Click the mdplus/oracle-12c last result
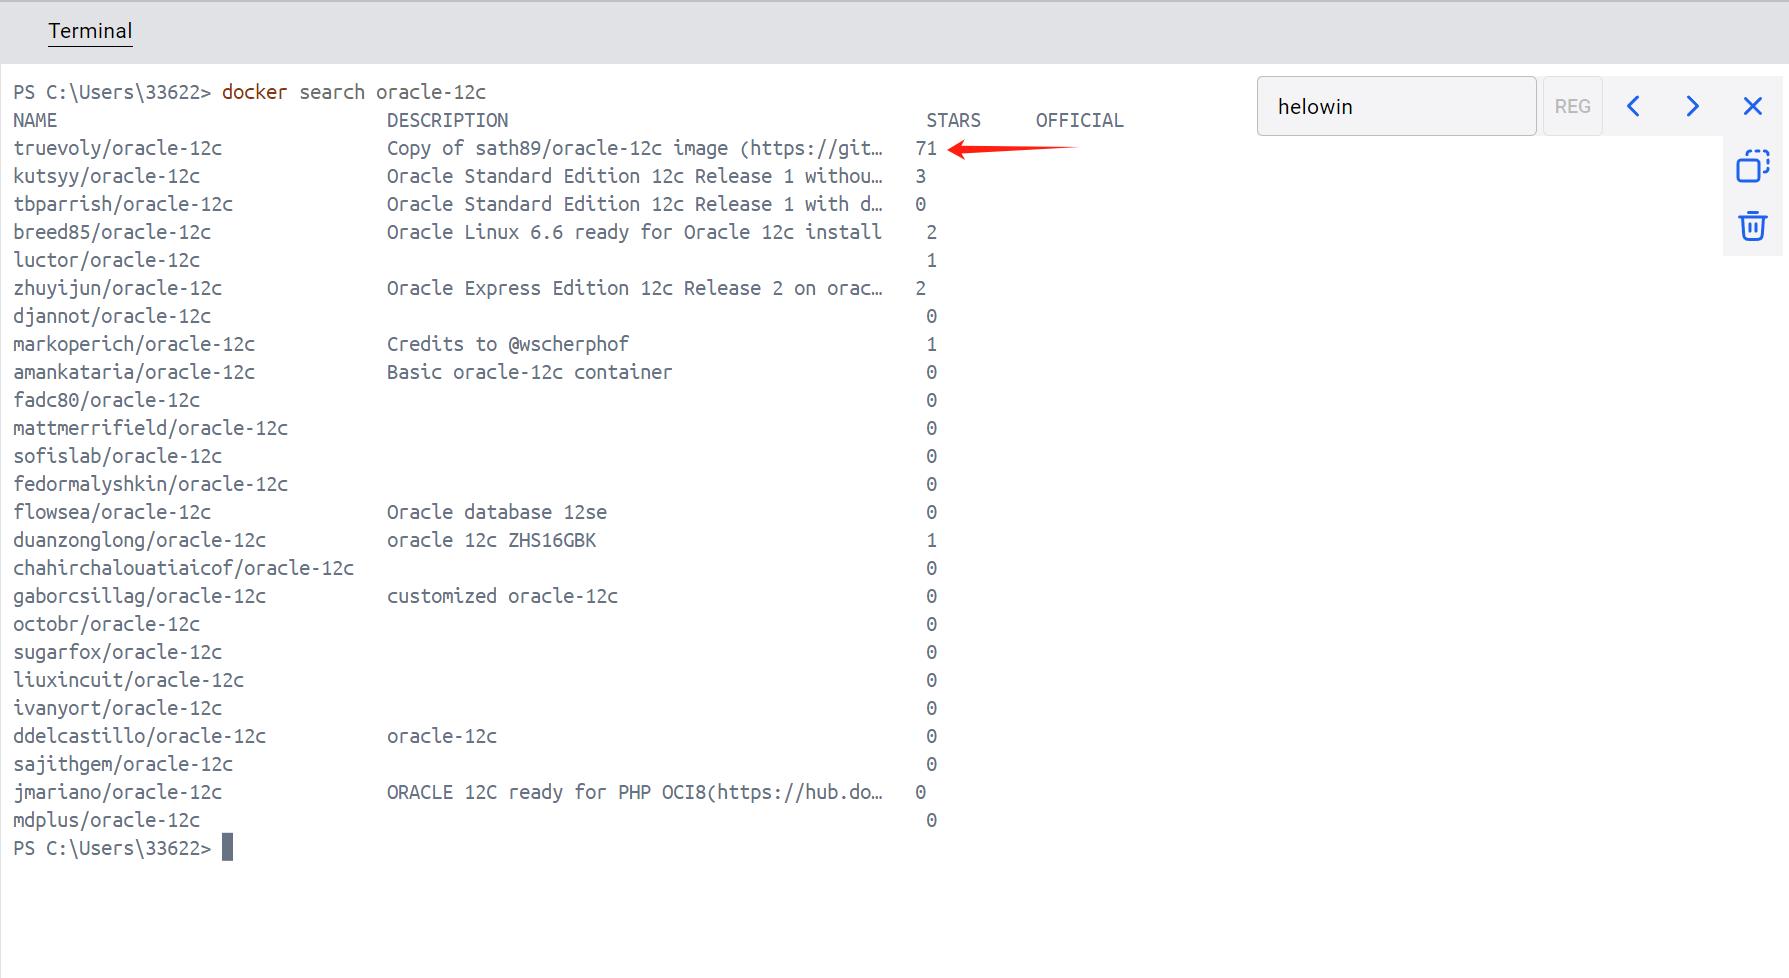Screen dimensions: 1789x978 coord(106,820)
